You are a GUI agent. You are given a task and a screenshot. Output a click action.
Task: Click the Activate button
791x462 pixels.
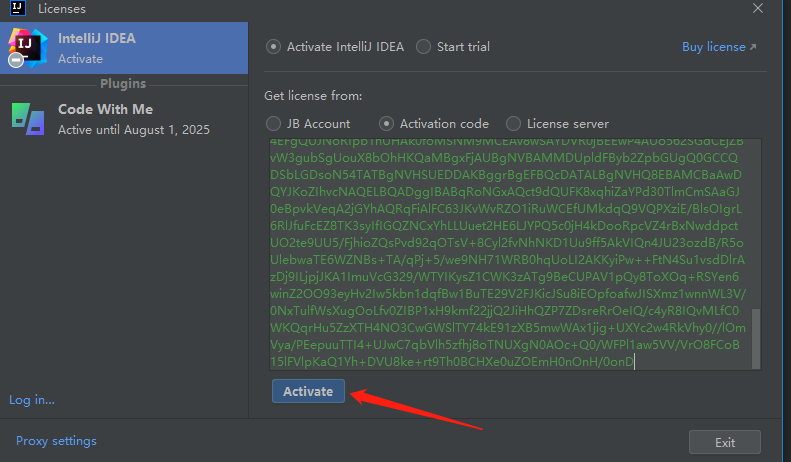point(308,391)
